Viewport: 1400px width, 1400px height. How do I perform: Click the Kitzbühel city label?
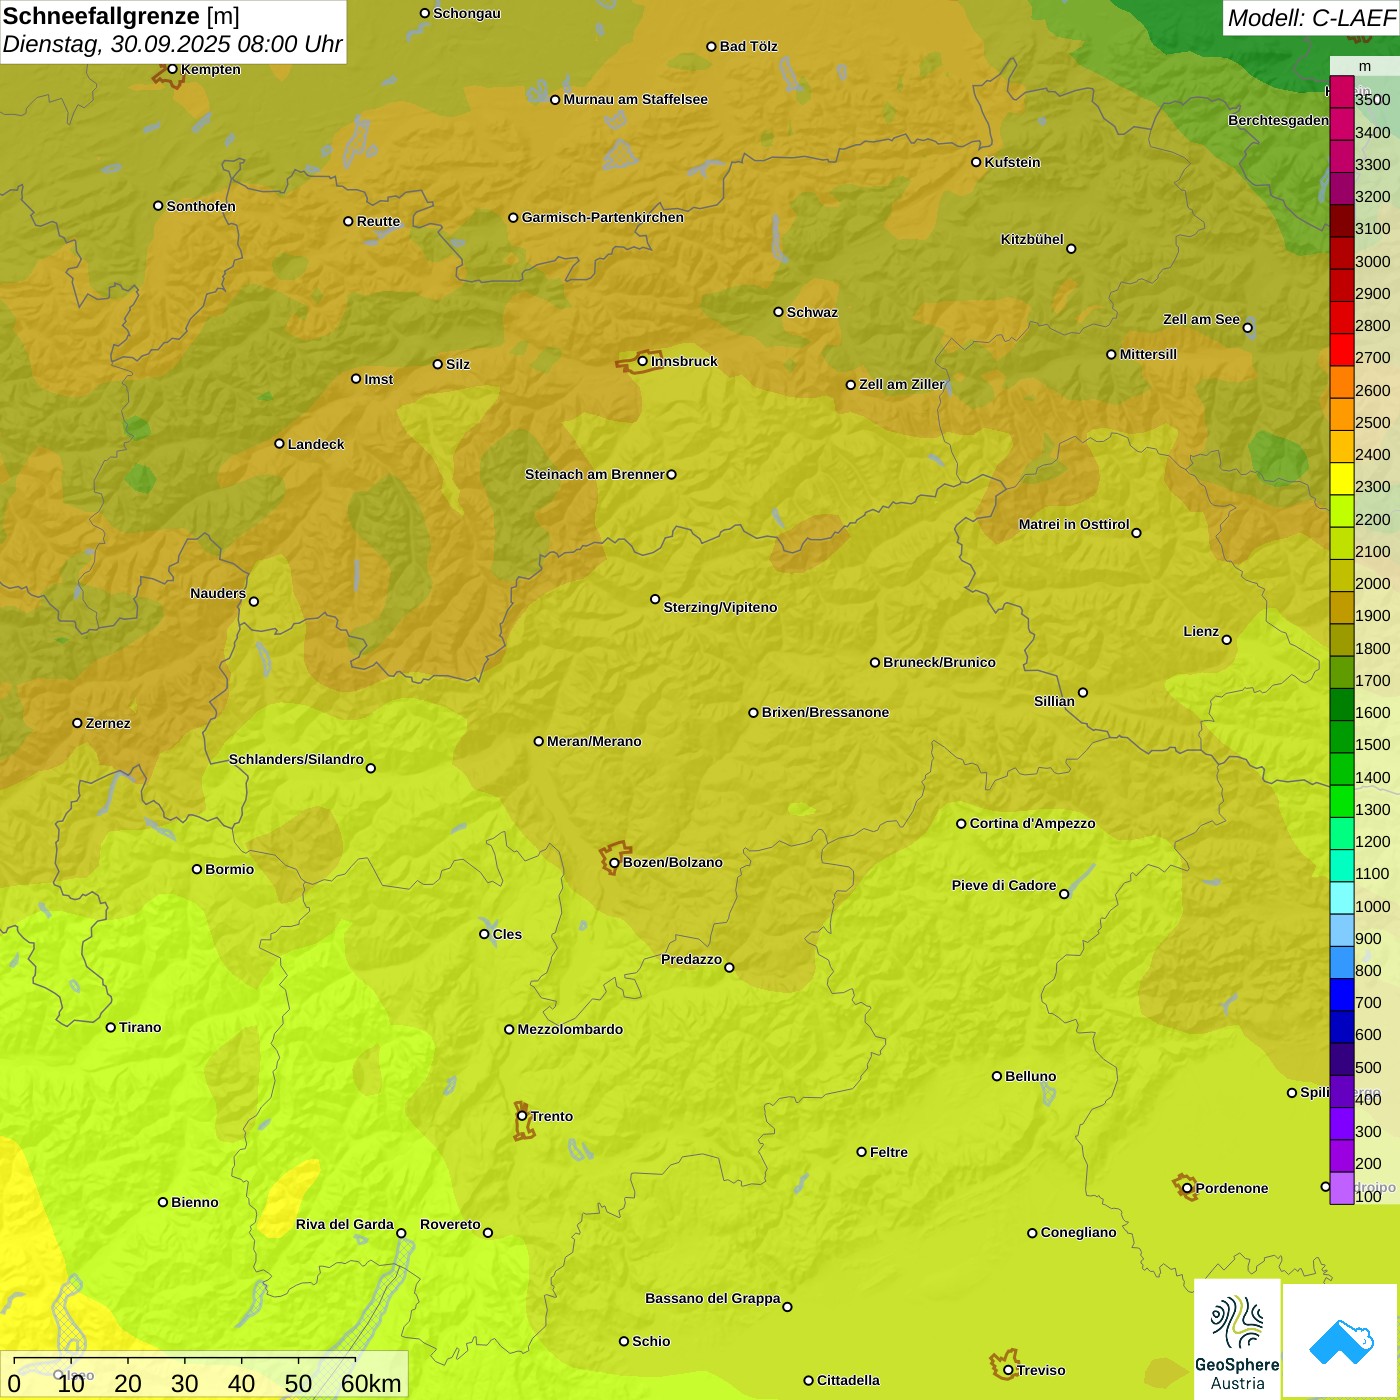(1032, 239)
